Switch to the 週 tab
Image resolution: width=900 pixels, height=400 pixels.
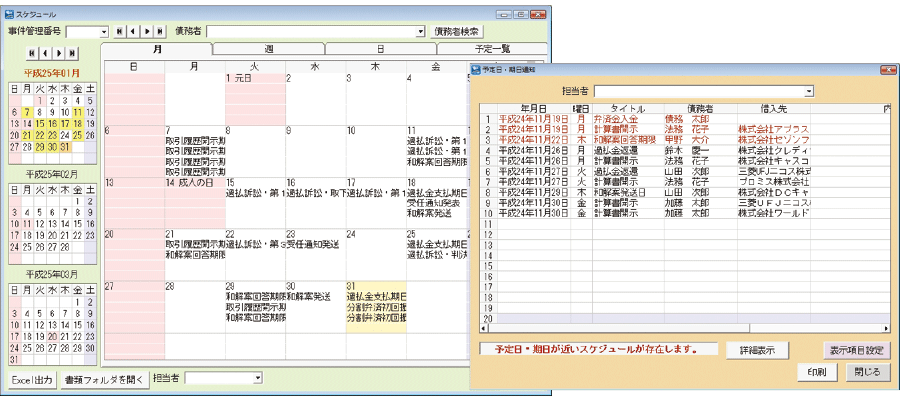tap(269, 49)
